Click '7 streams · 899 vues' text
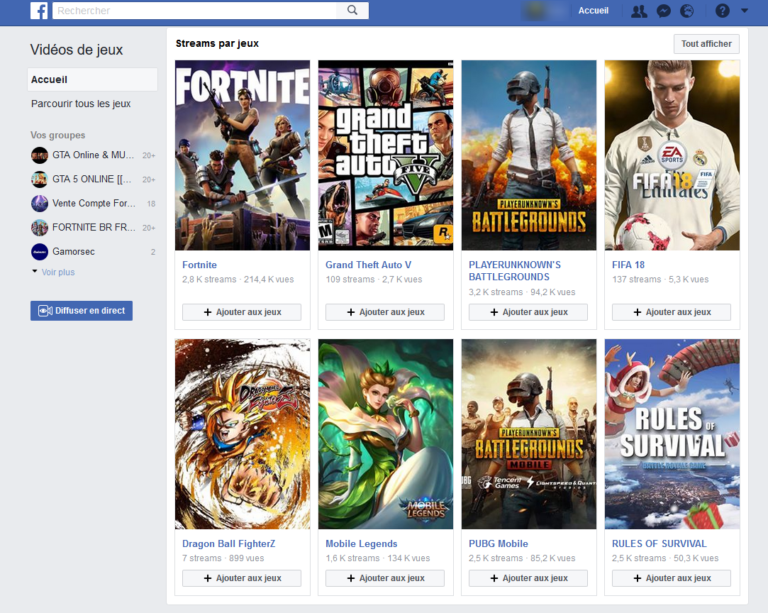The width and height of the screenshot is (768, 613). tap(223, 558)
